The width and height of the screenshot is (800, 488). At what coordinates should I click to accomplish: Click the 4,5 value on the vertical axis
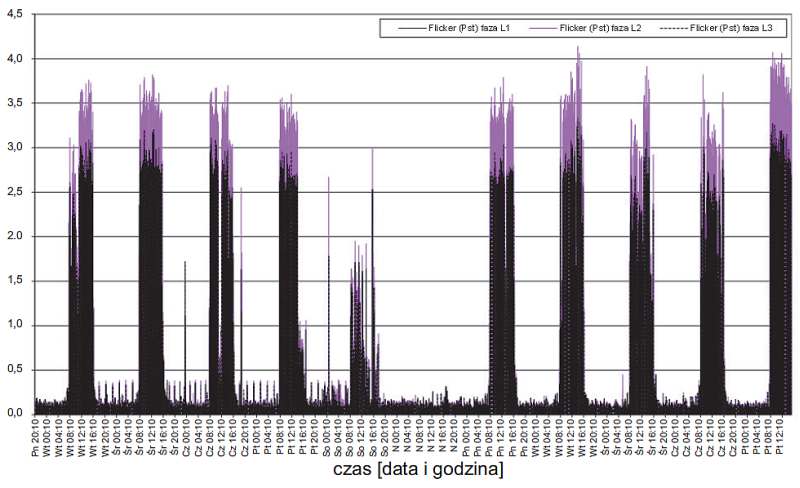click(15, 14)
